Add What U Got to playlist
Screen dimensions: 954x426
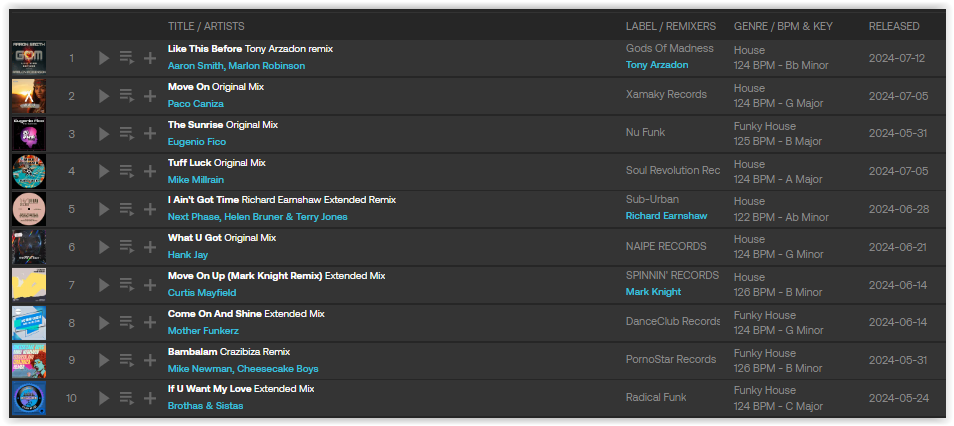(150, 247)
